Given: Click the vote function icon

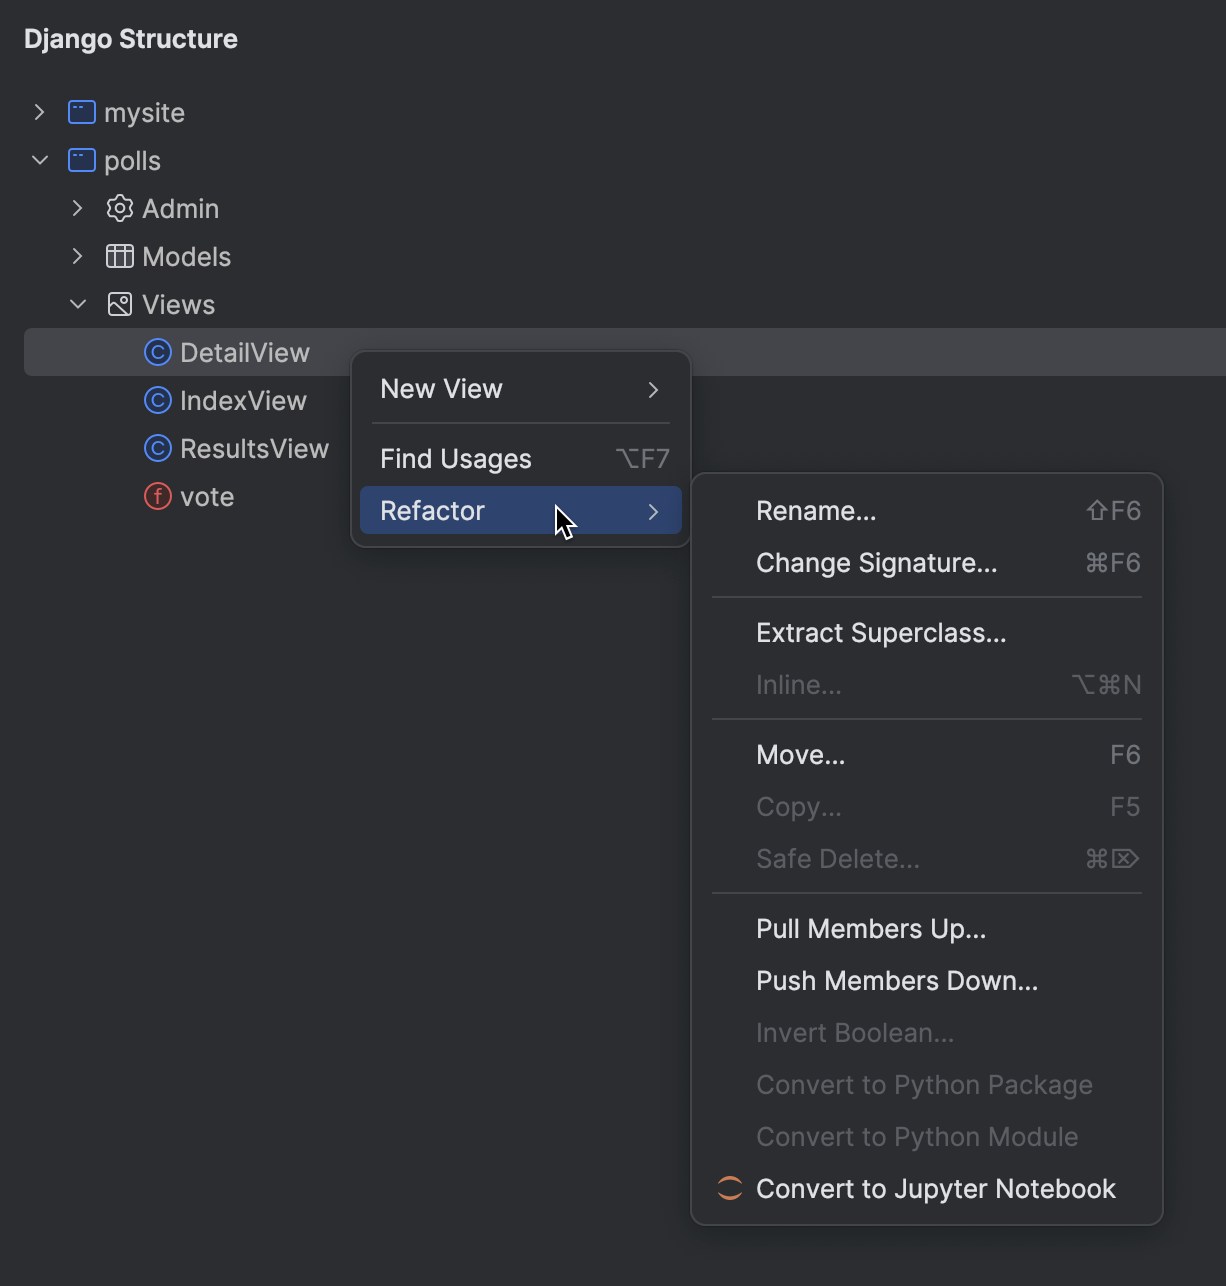Looking at the screenshot, I should tap(158, 496).
